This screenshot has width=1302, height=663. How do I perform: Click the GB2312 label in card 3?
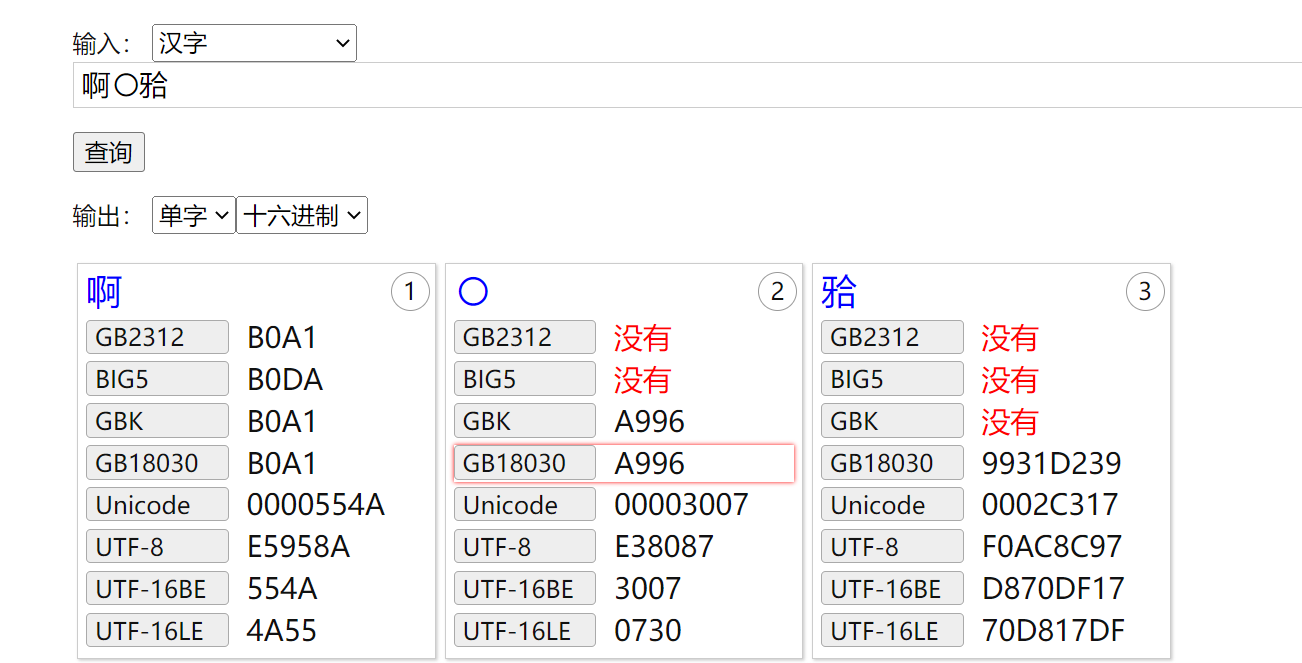coord(892,337)
